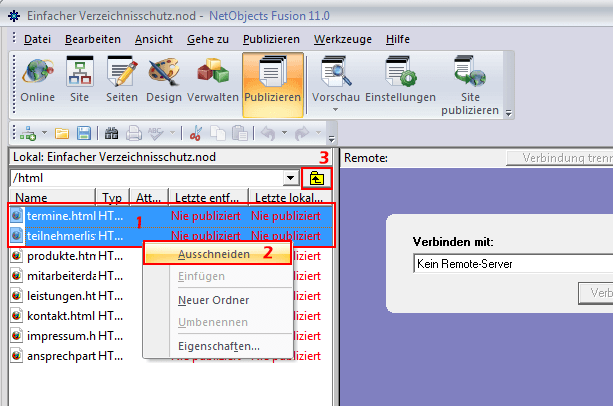Open the Publizieren menu
This screenshot has height=406, width=613.
click(271, 39)
